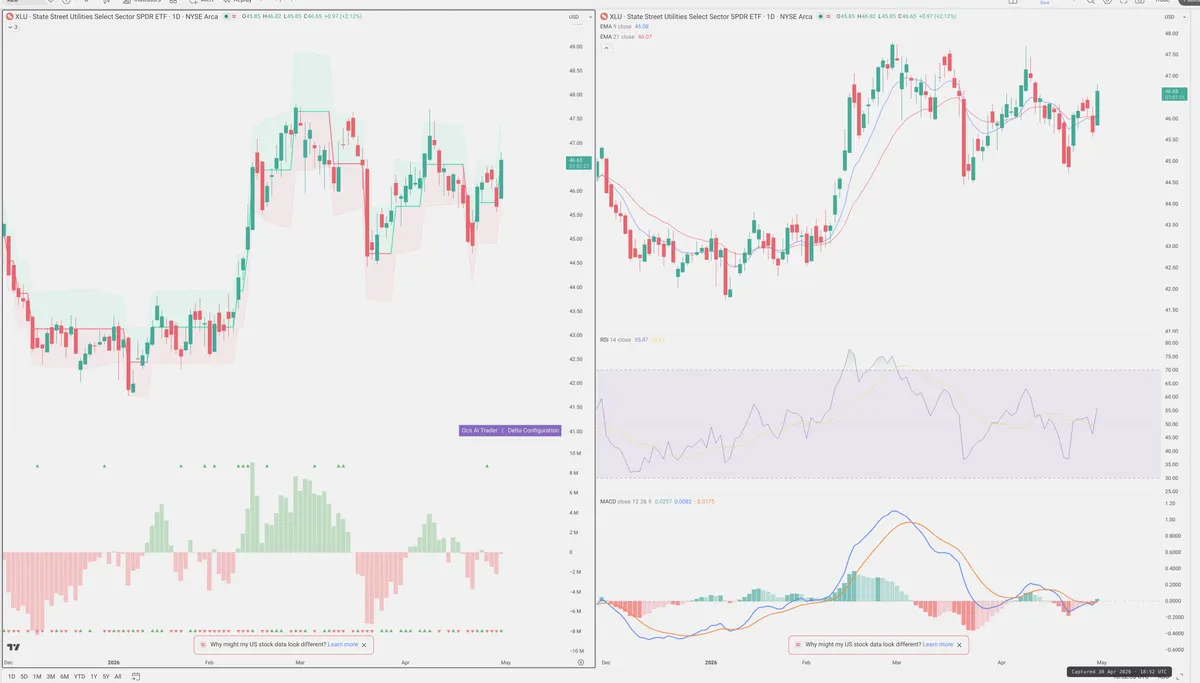Open the right chart USD currency dropdown
The image size is (1200, 683).
click(x=1173, y=17)
